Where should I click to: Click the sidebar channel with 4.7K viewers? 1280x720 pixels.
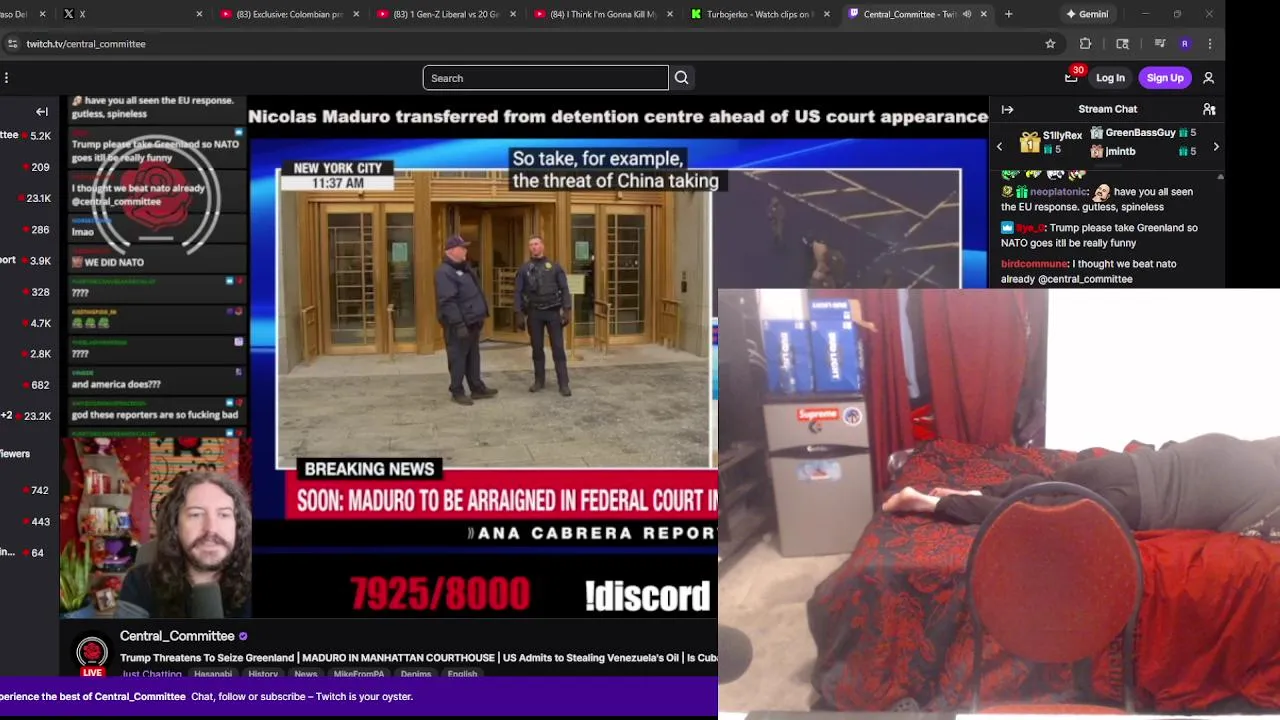click(30, 323)
